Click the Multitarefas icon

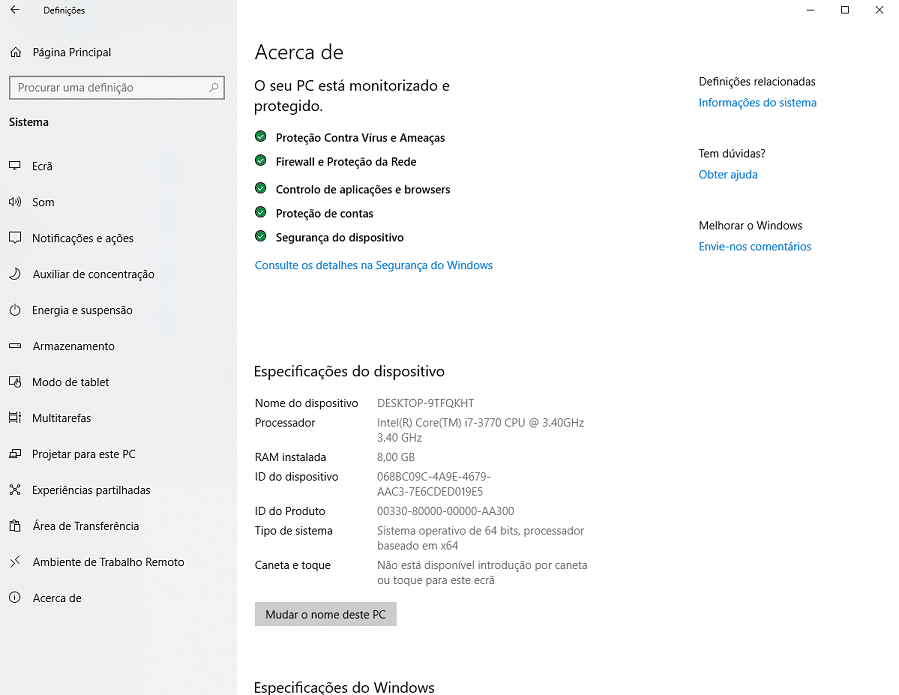click(15, 418)
